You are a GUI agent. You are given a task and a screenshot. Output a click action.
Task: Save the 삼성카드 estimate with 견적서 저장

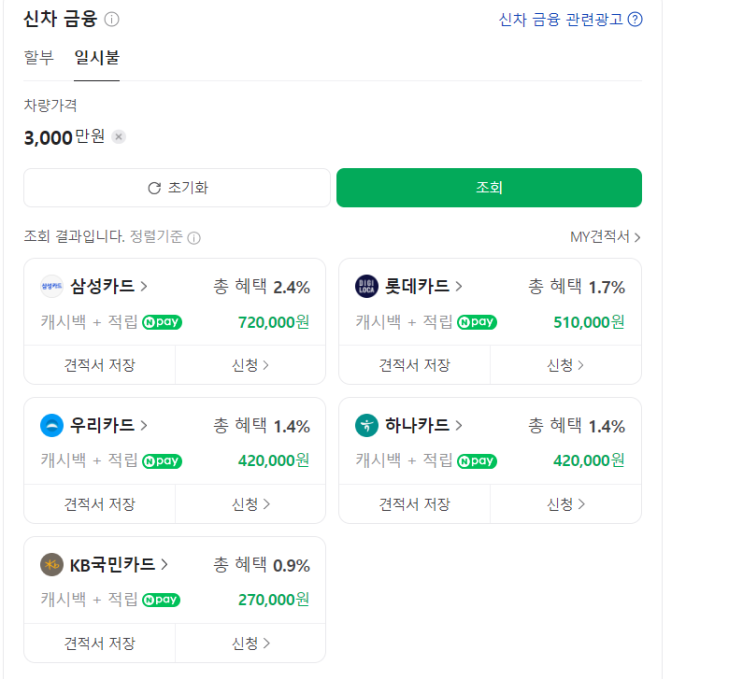click(x=100, y=365)
